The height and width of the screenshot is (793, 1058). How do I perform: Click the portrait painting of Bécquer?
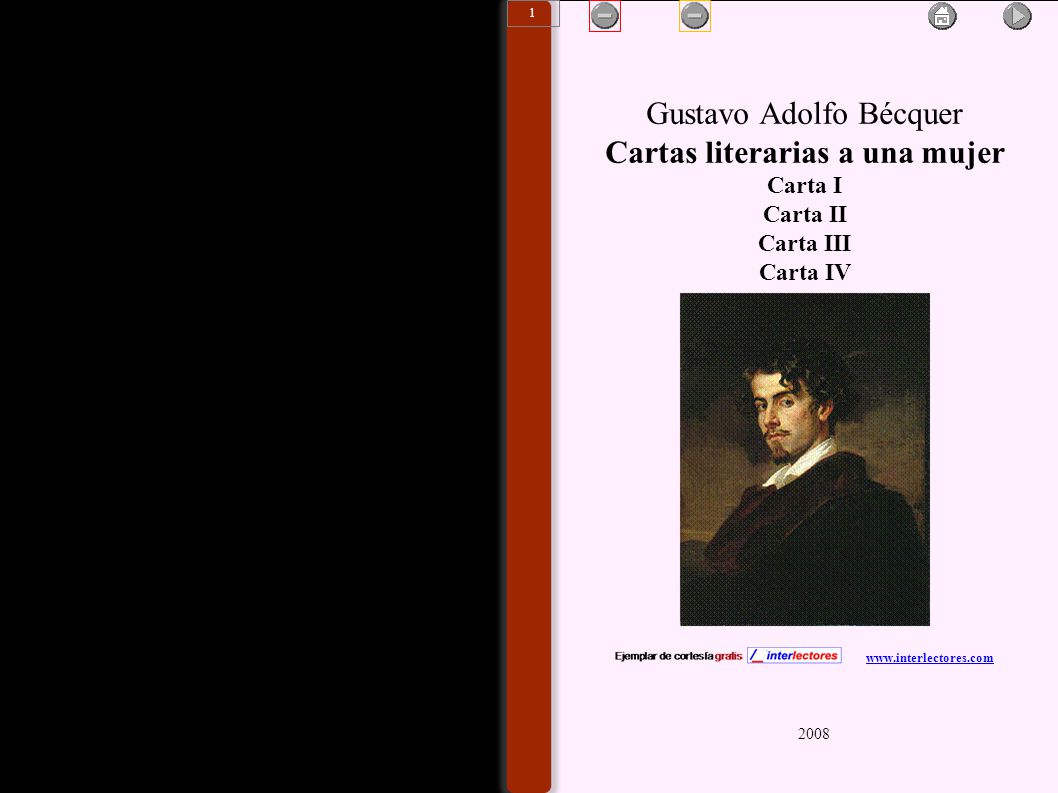click(x=804, y=459)
